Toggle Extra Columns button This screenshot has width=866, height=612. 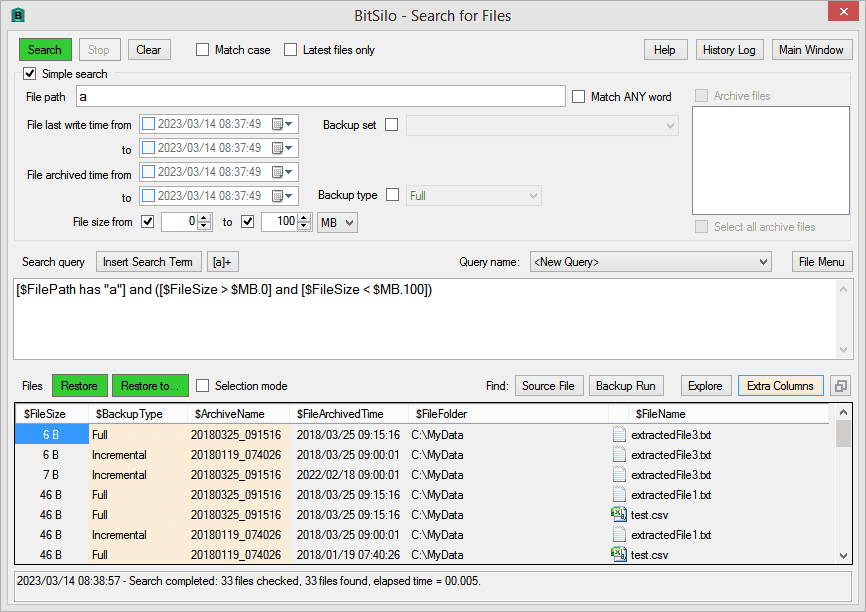780,386
